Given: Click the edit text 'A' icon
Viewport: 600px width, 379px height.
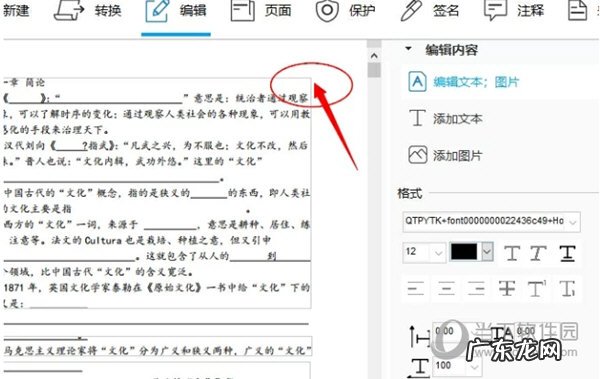Looking at the screenshot, I should click(417, 82).
